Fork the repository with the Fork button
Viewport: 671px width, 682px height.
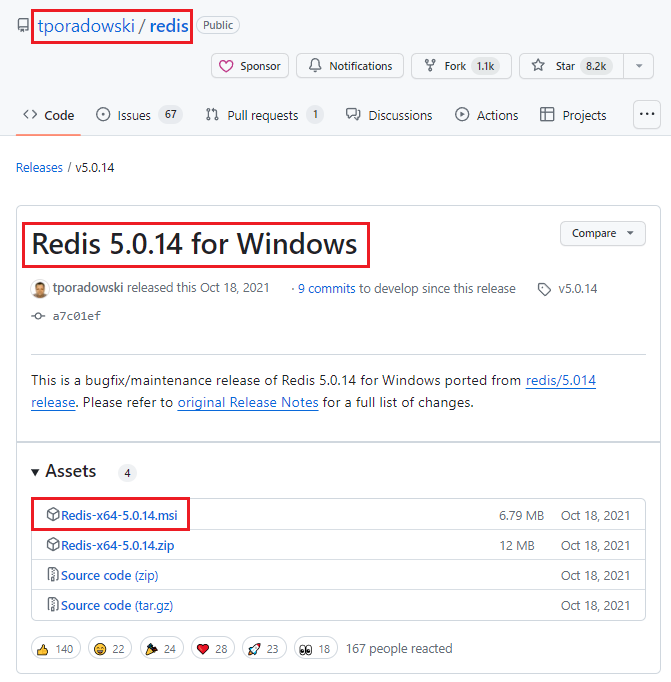coord(461,66)
